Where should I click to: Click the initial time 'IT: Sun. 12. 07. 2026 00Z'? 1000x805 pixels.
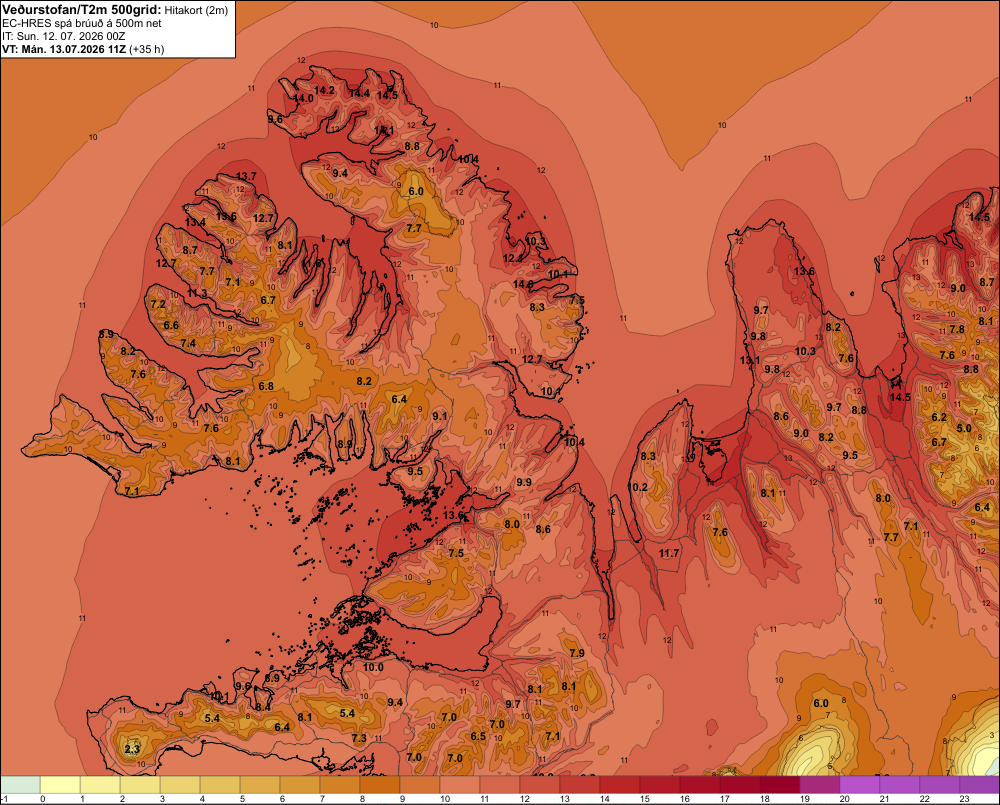tap(63, 36)
